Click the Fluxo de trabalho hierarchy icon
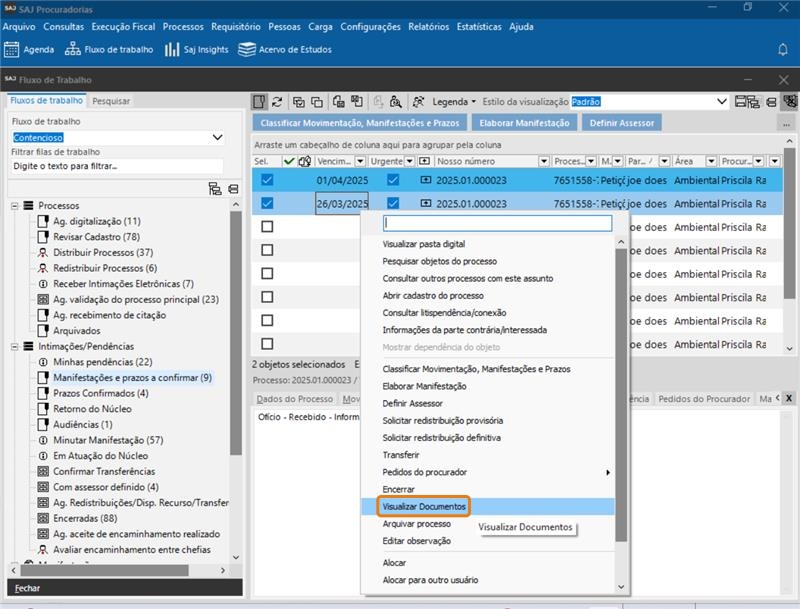The width and height of the screenshot is (800, 609). pyautogui.click(x=72, y=49)
